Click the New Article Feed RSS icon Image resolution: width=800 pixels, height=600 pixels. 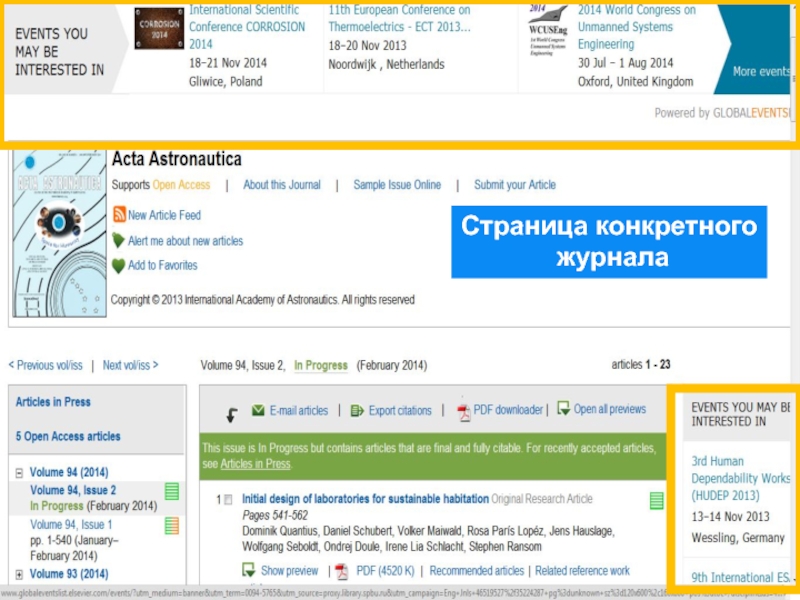(x=119, y=215)
